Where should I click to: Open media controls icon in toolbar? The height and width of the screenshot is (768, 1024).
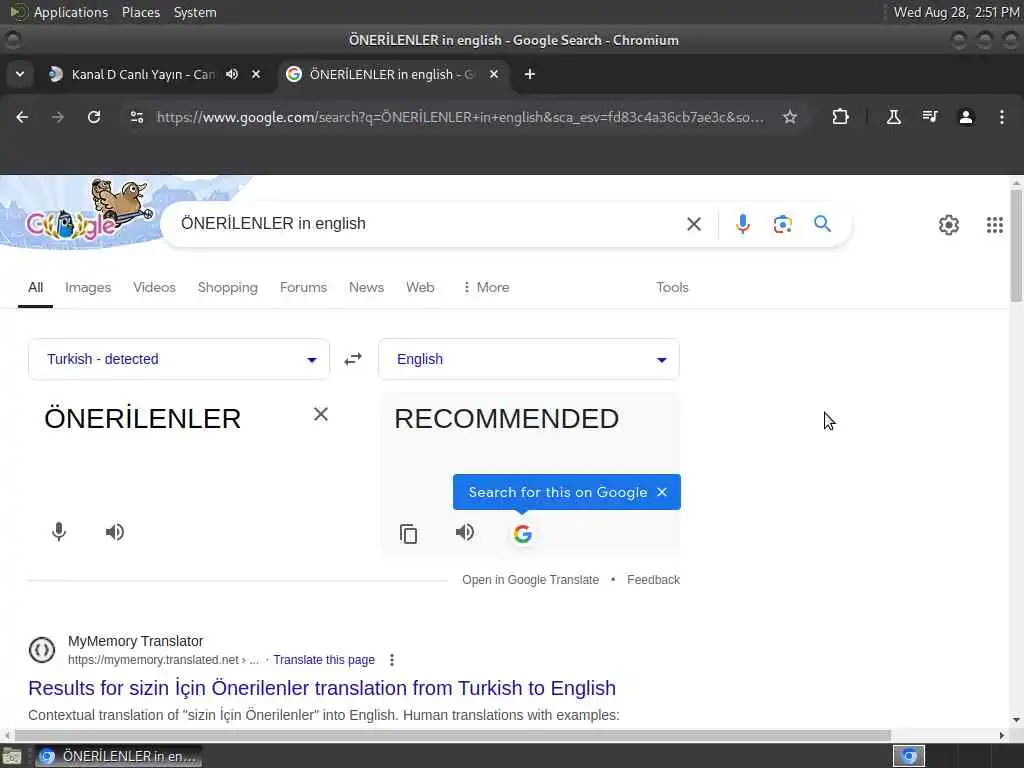tap(929, 117)
